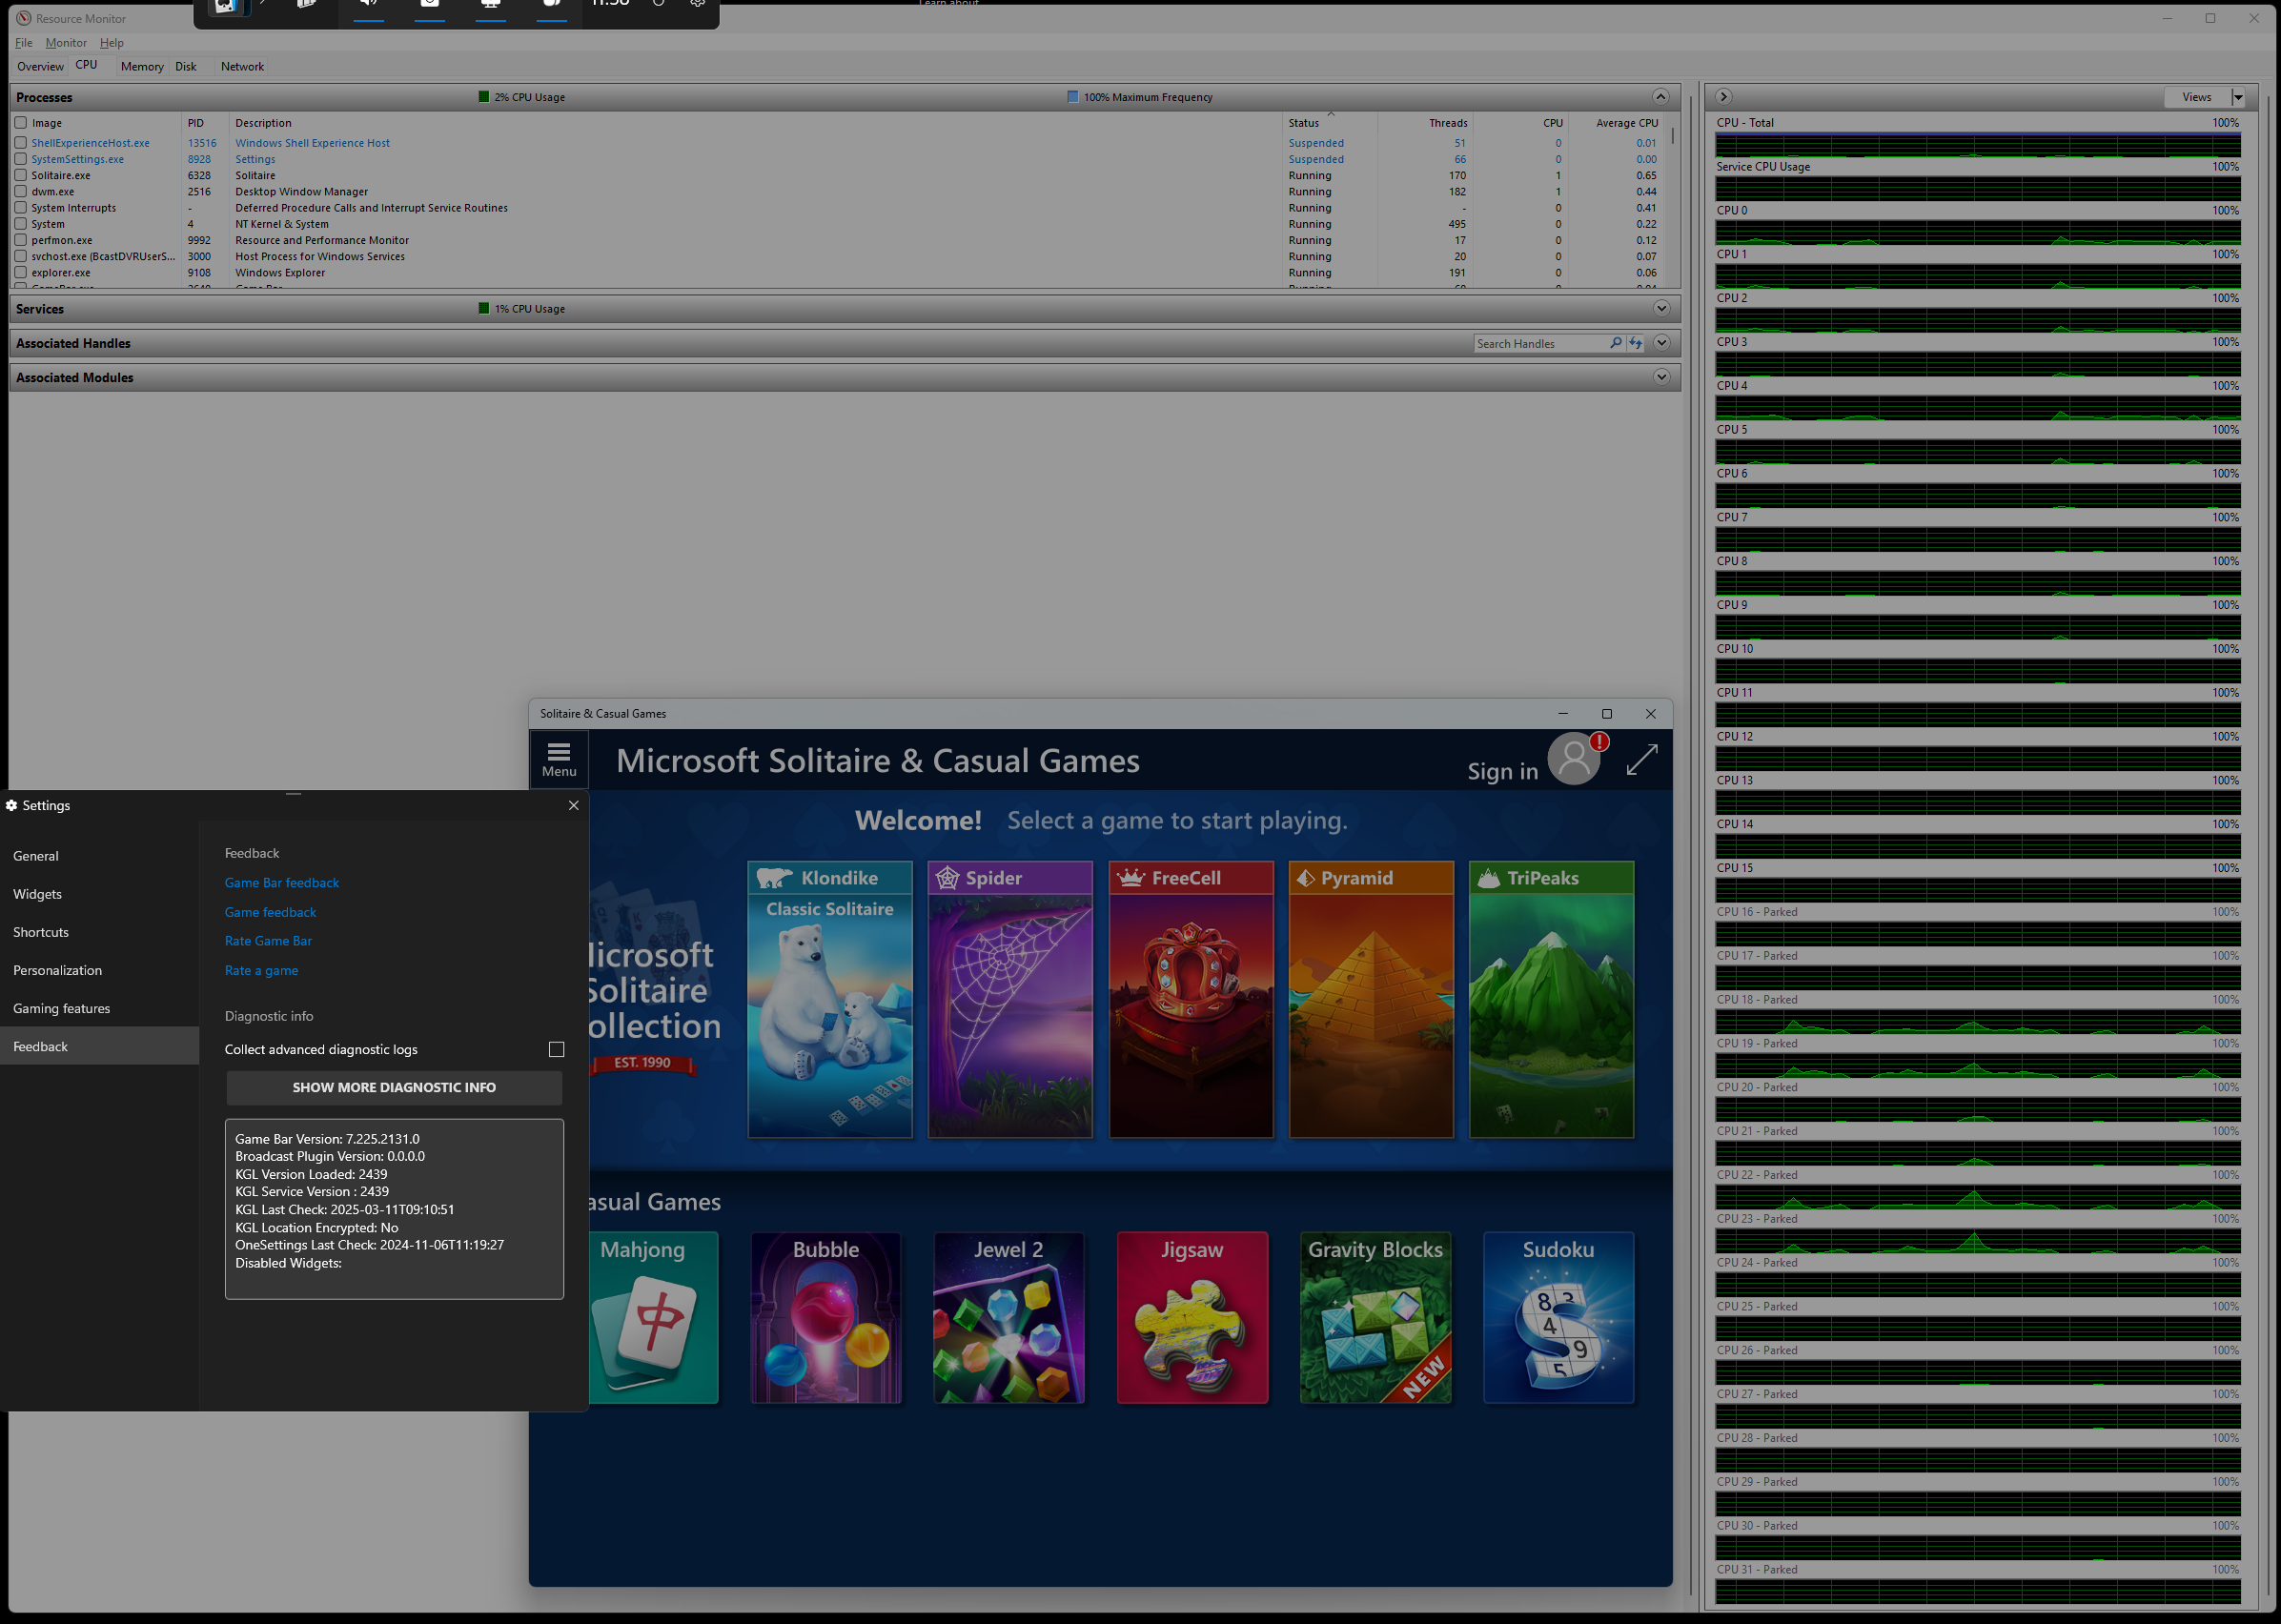Open the TriPeaks game tile

click(1551, 999)
